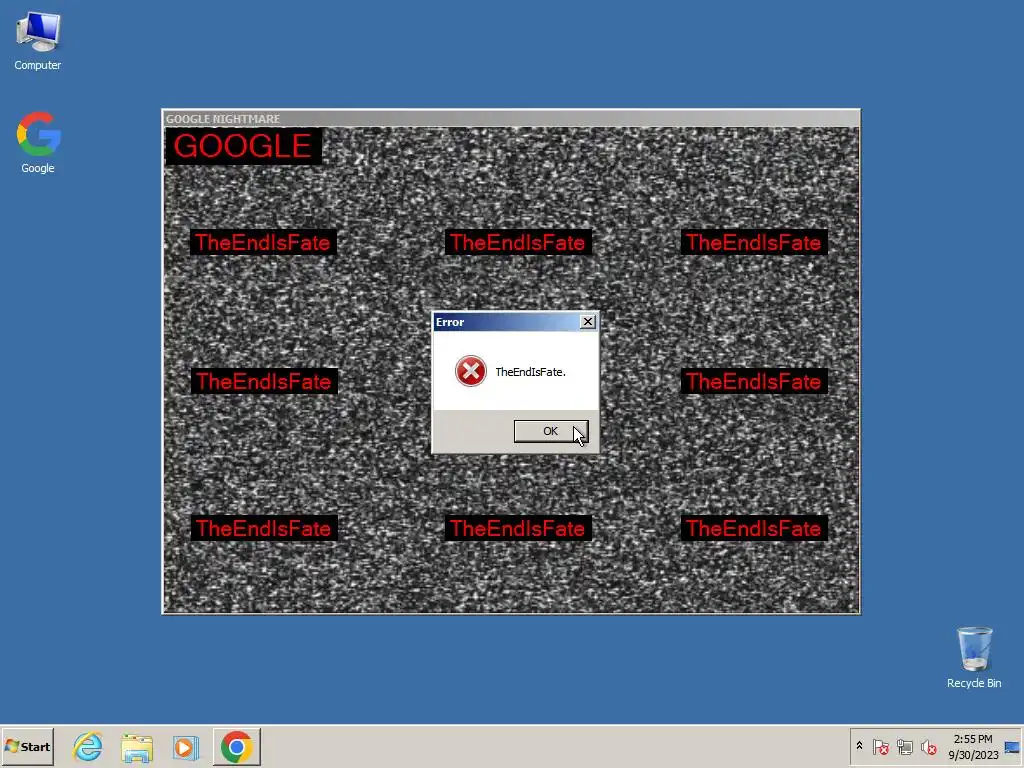Click the Show desktop button
Screen dimensions: 1024x768
1013,746
